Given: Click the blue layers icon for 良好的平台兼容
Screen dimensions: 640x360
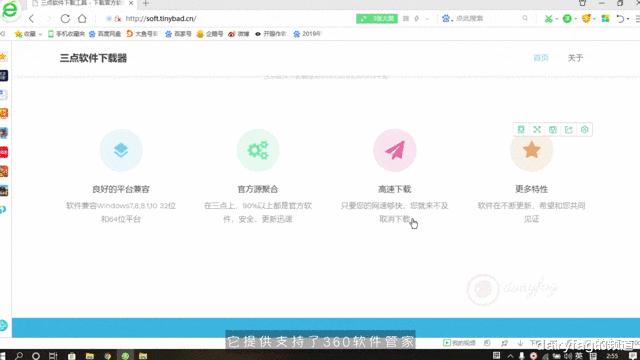Looking at the screenshot, I should point(121,150).
